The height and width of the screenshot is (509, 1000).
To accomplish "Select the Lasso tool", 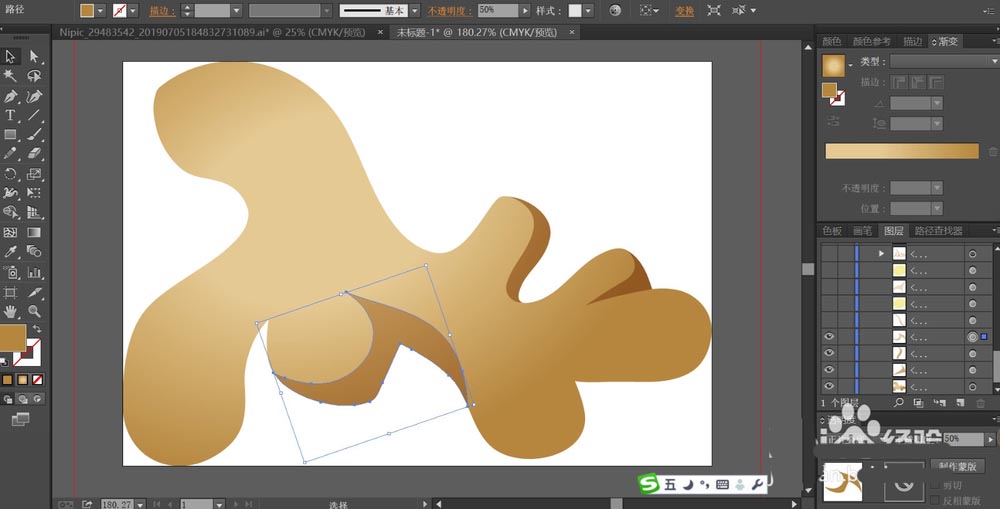I will tap(34, 76).
